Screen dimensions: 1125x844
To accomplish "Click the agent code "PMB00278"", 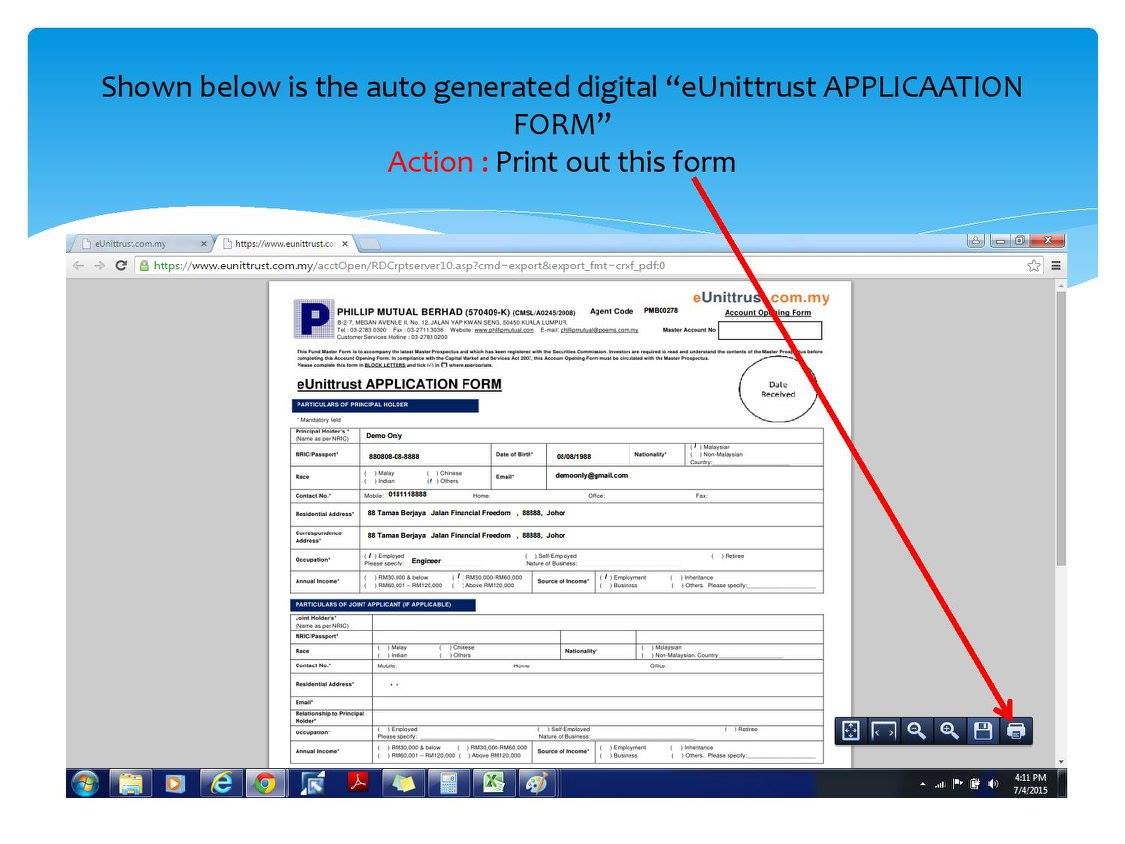I will point(661,311).
